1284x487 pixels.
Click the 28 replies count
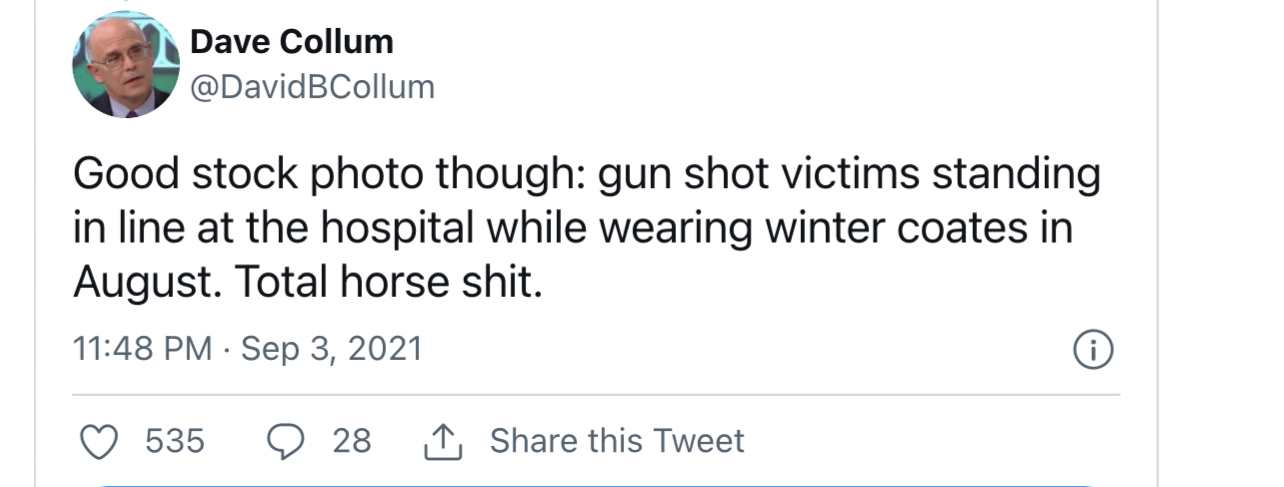[x=351, y=441]
